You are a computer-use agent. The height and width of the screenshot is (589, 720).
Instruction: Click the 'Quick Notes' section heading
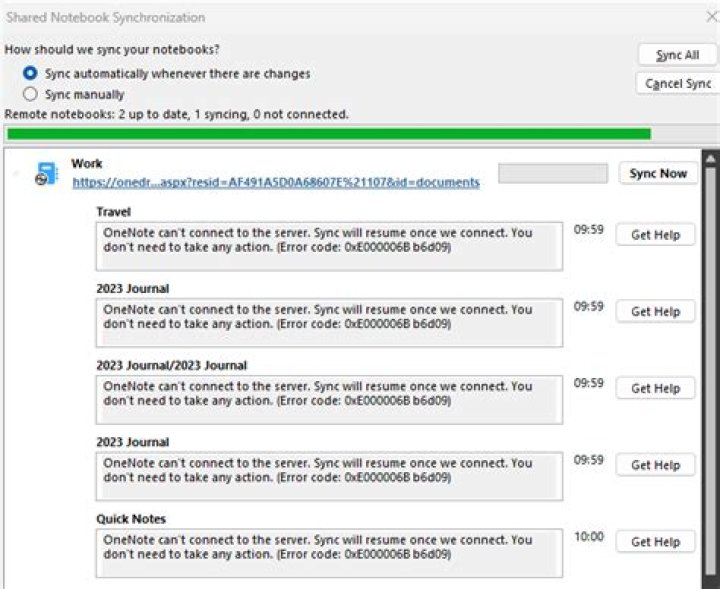pos(131,519)
